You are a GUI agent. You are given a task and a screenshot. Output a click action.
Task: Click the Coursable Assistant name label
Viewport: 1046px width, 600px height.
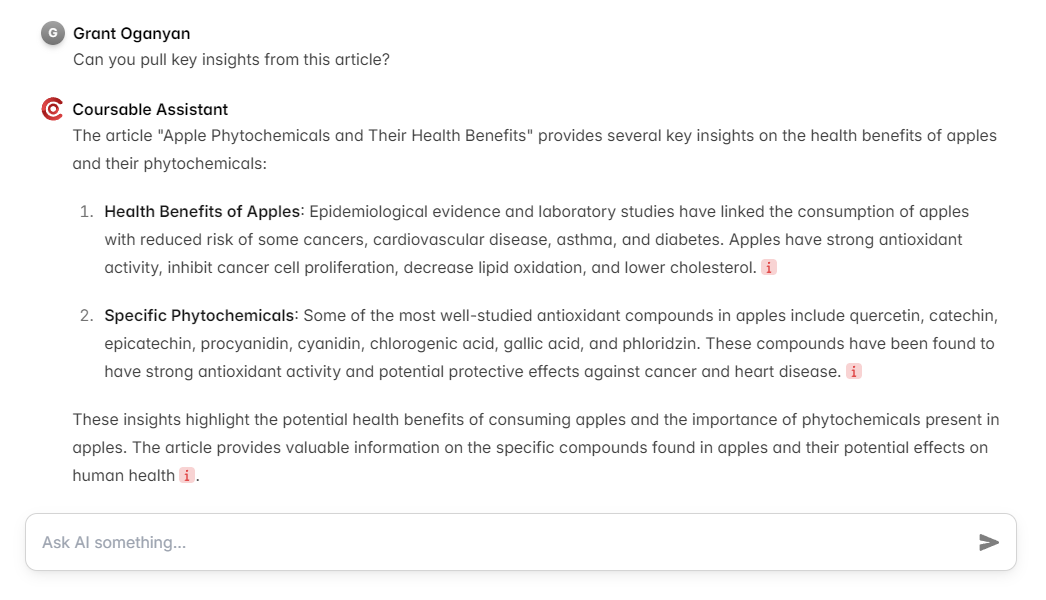[150, 109]
